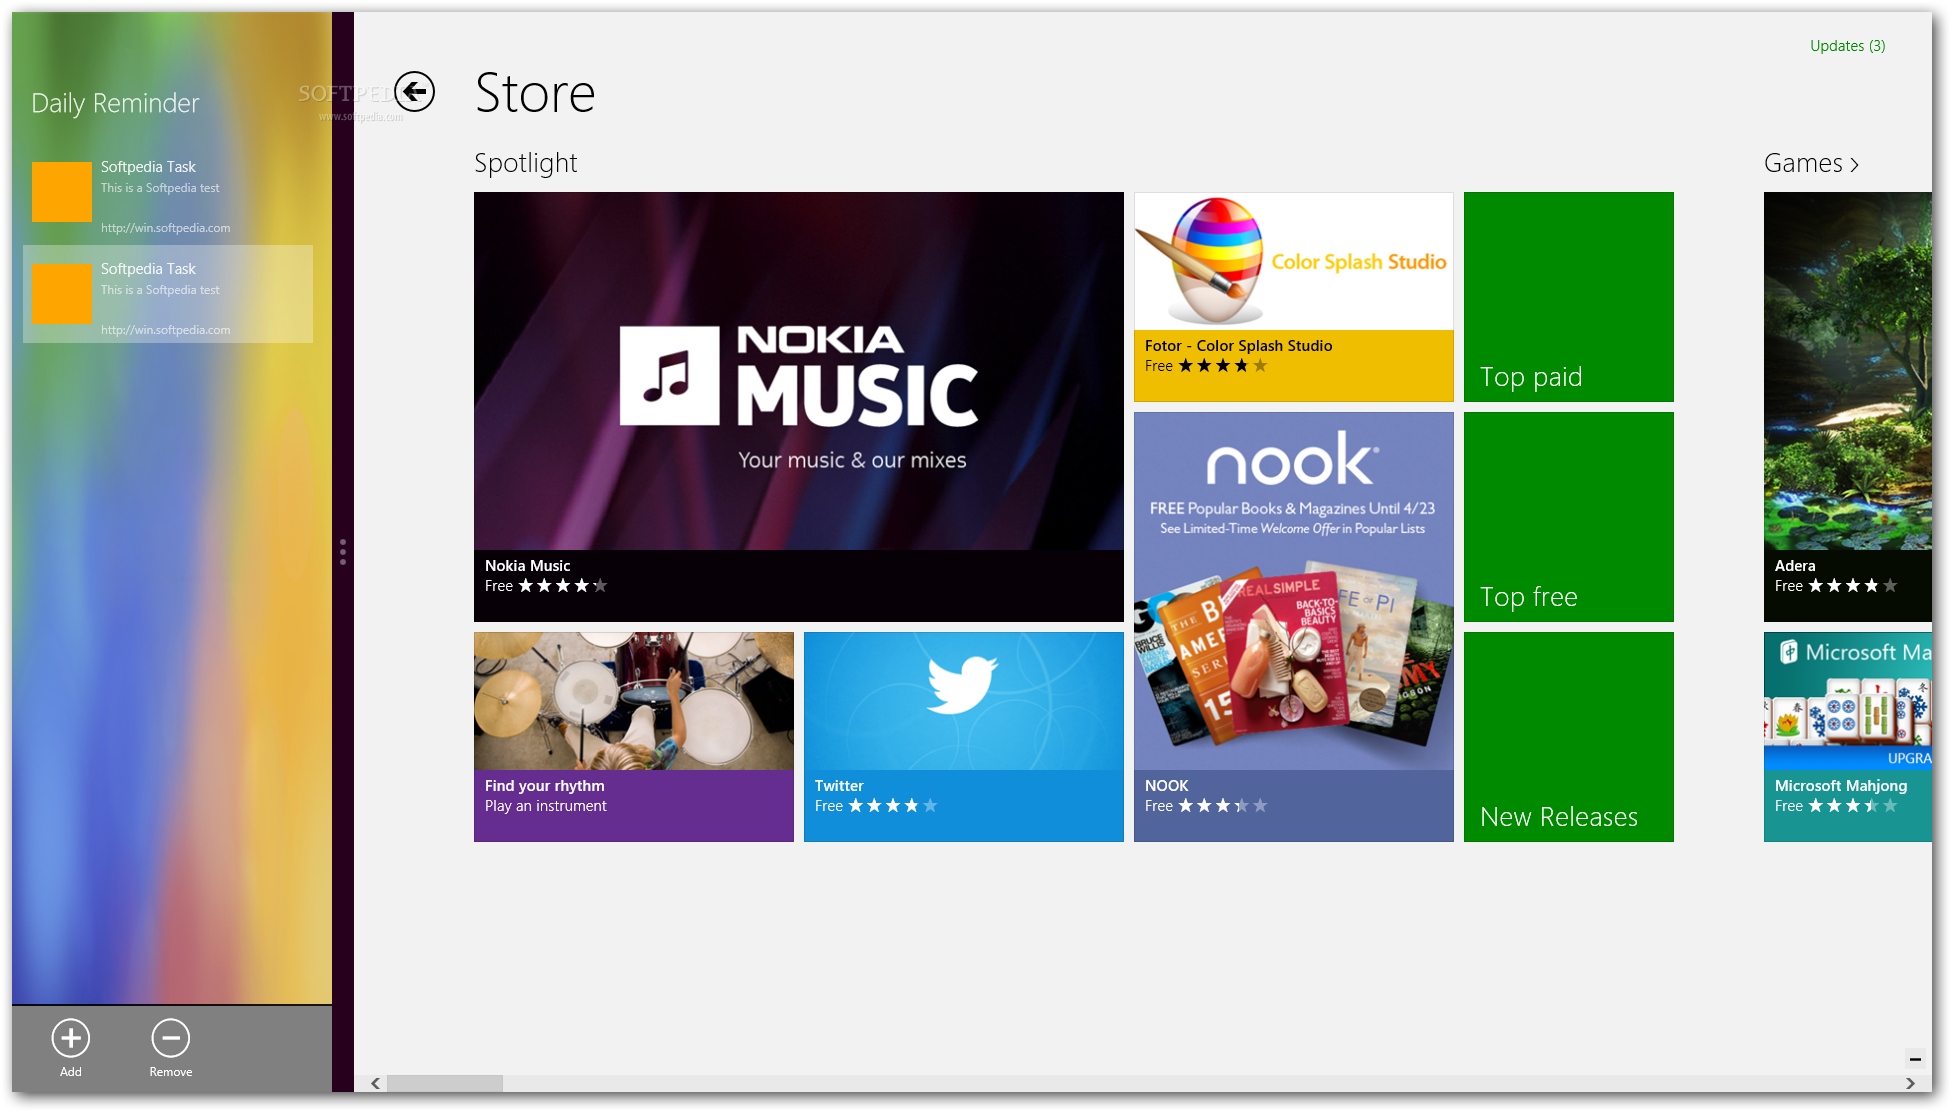Click the Nokia Music star rating
The image size is (1952, 1112).
562,586
